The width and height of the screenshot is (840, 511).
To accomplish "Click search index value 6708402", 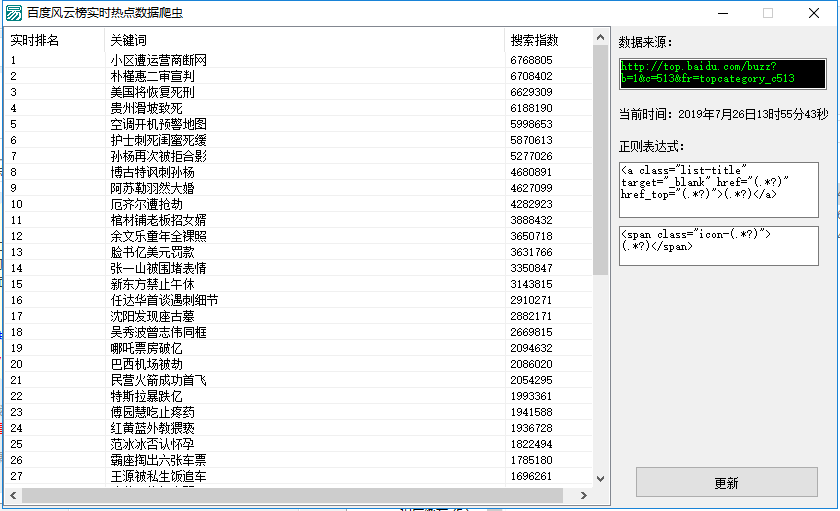I will coord(531,76).
